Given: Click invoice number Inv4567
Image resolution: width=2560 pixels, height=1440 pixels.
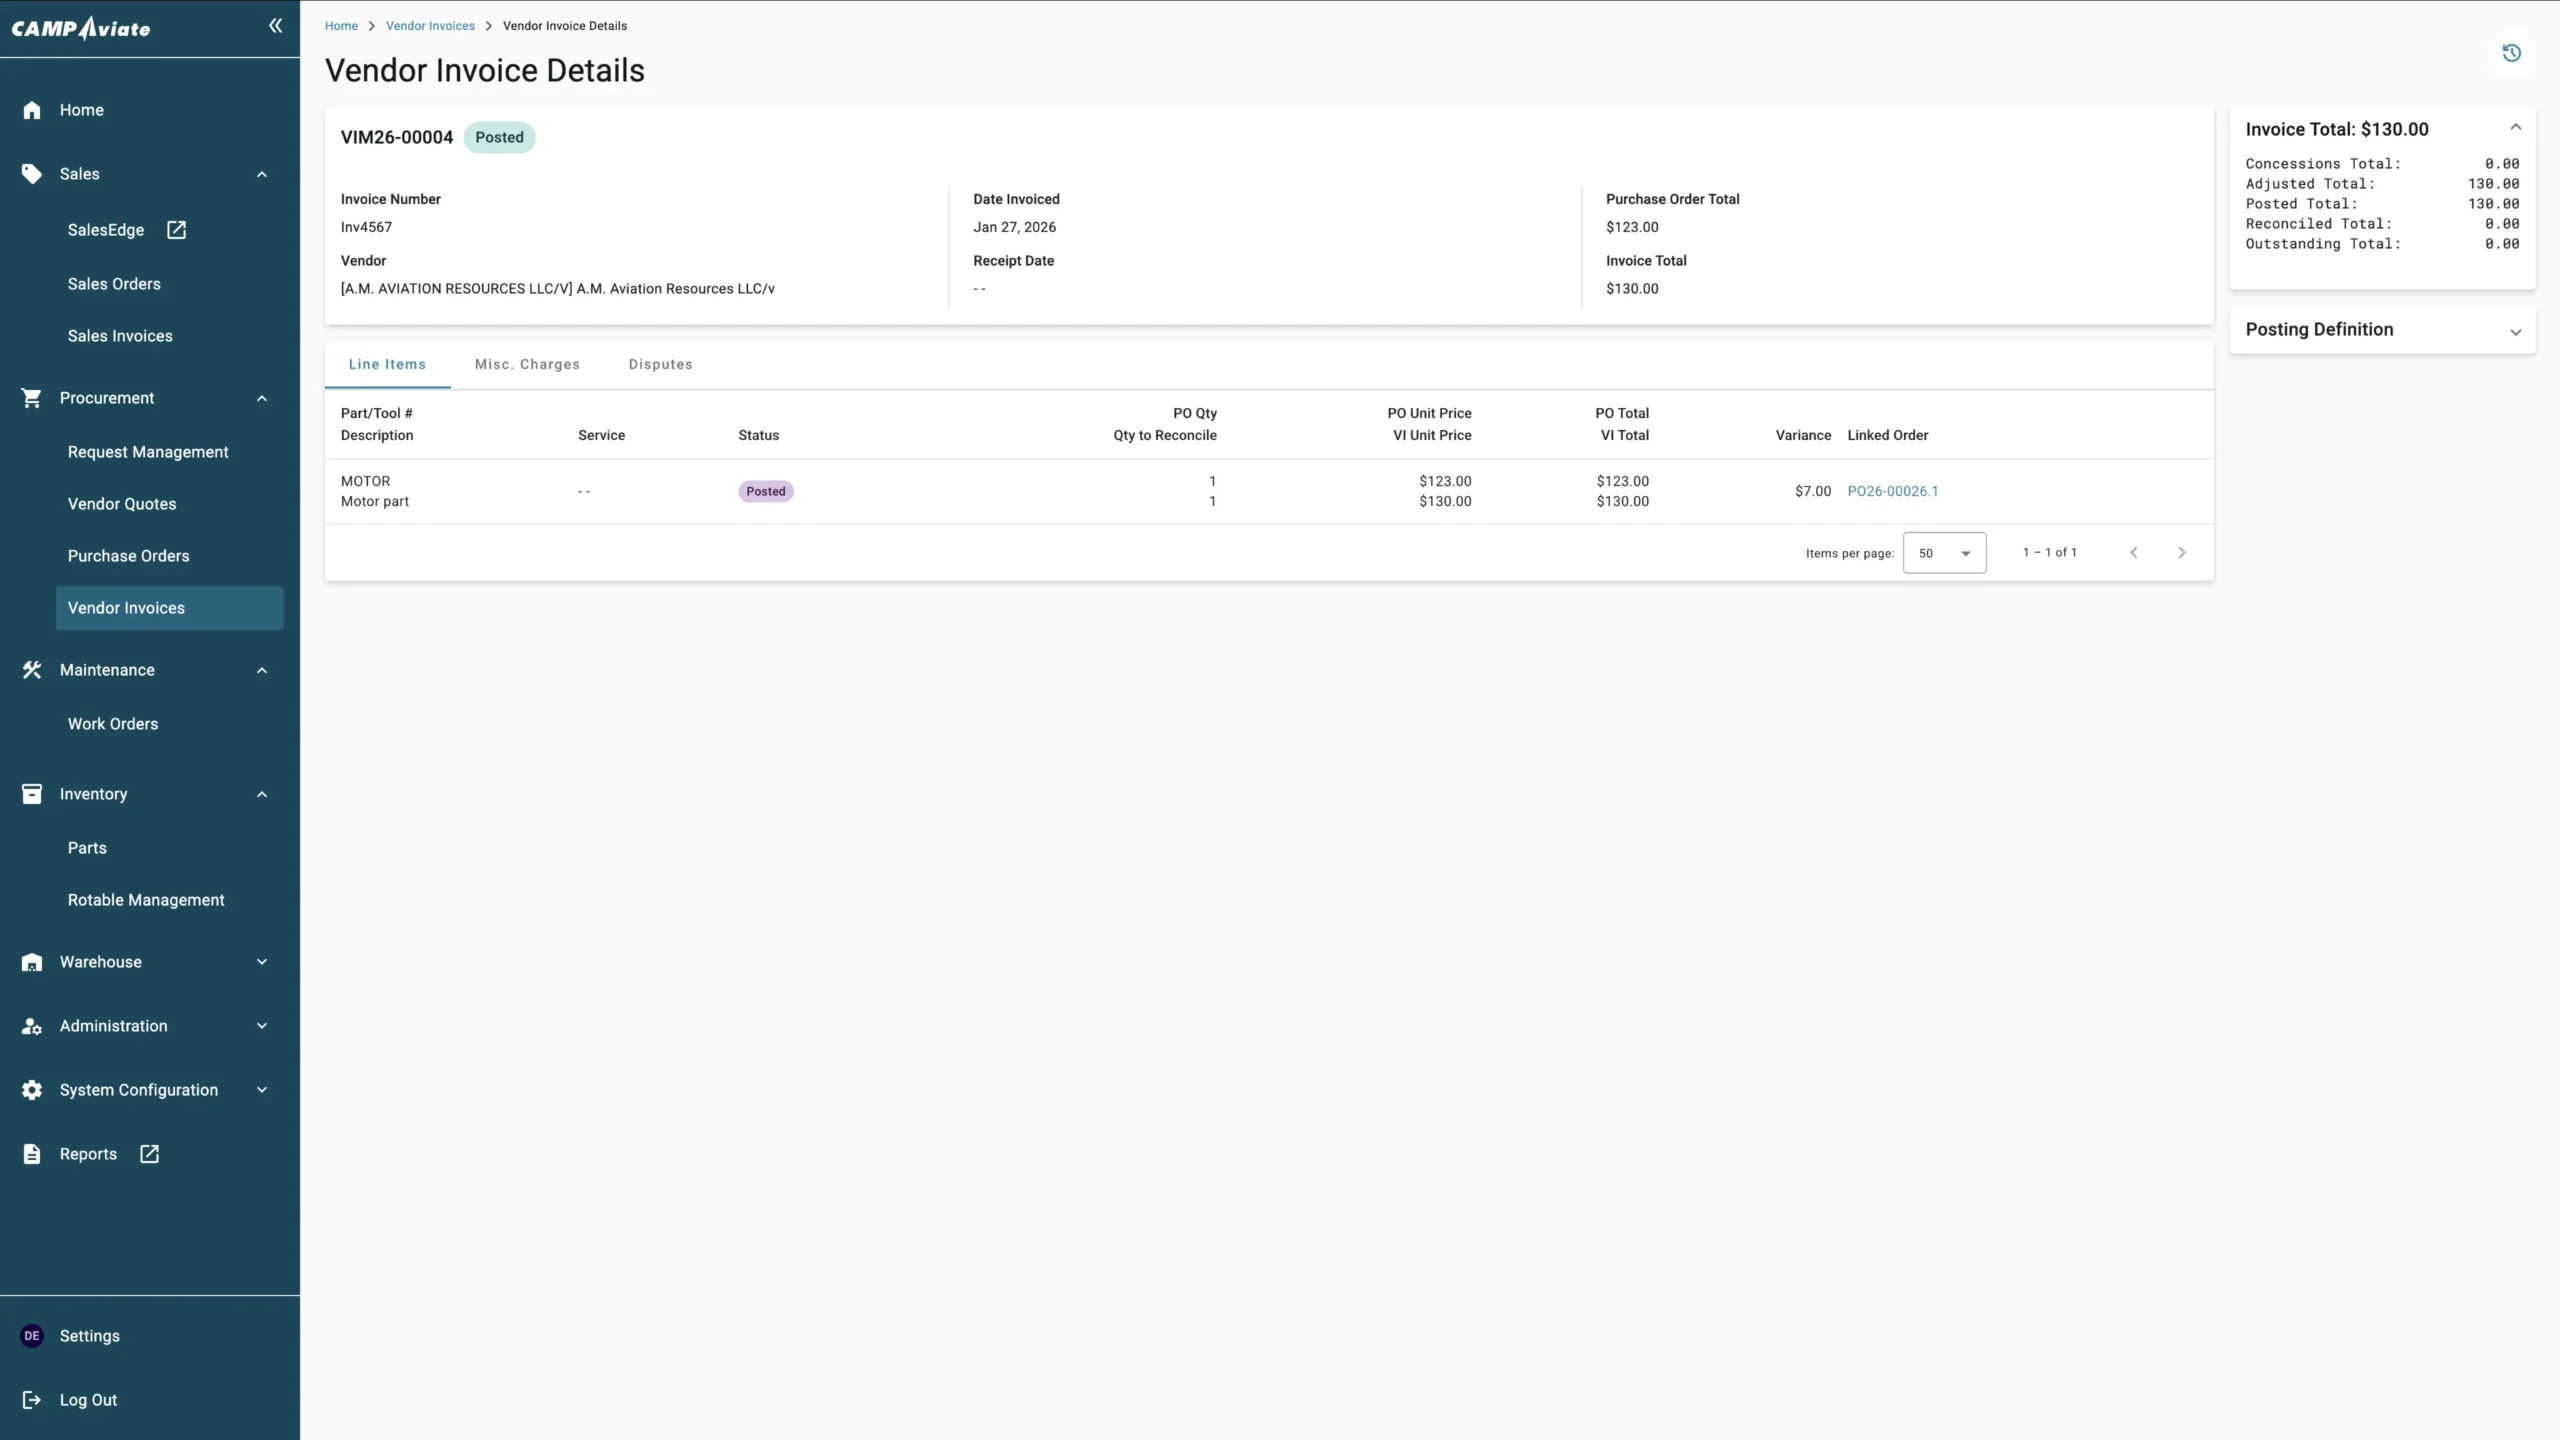Looking at the screenshot, I should [x=366, y=227].
